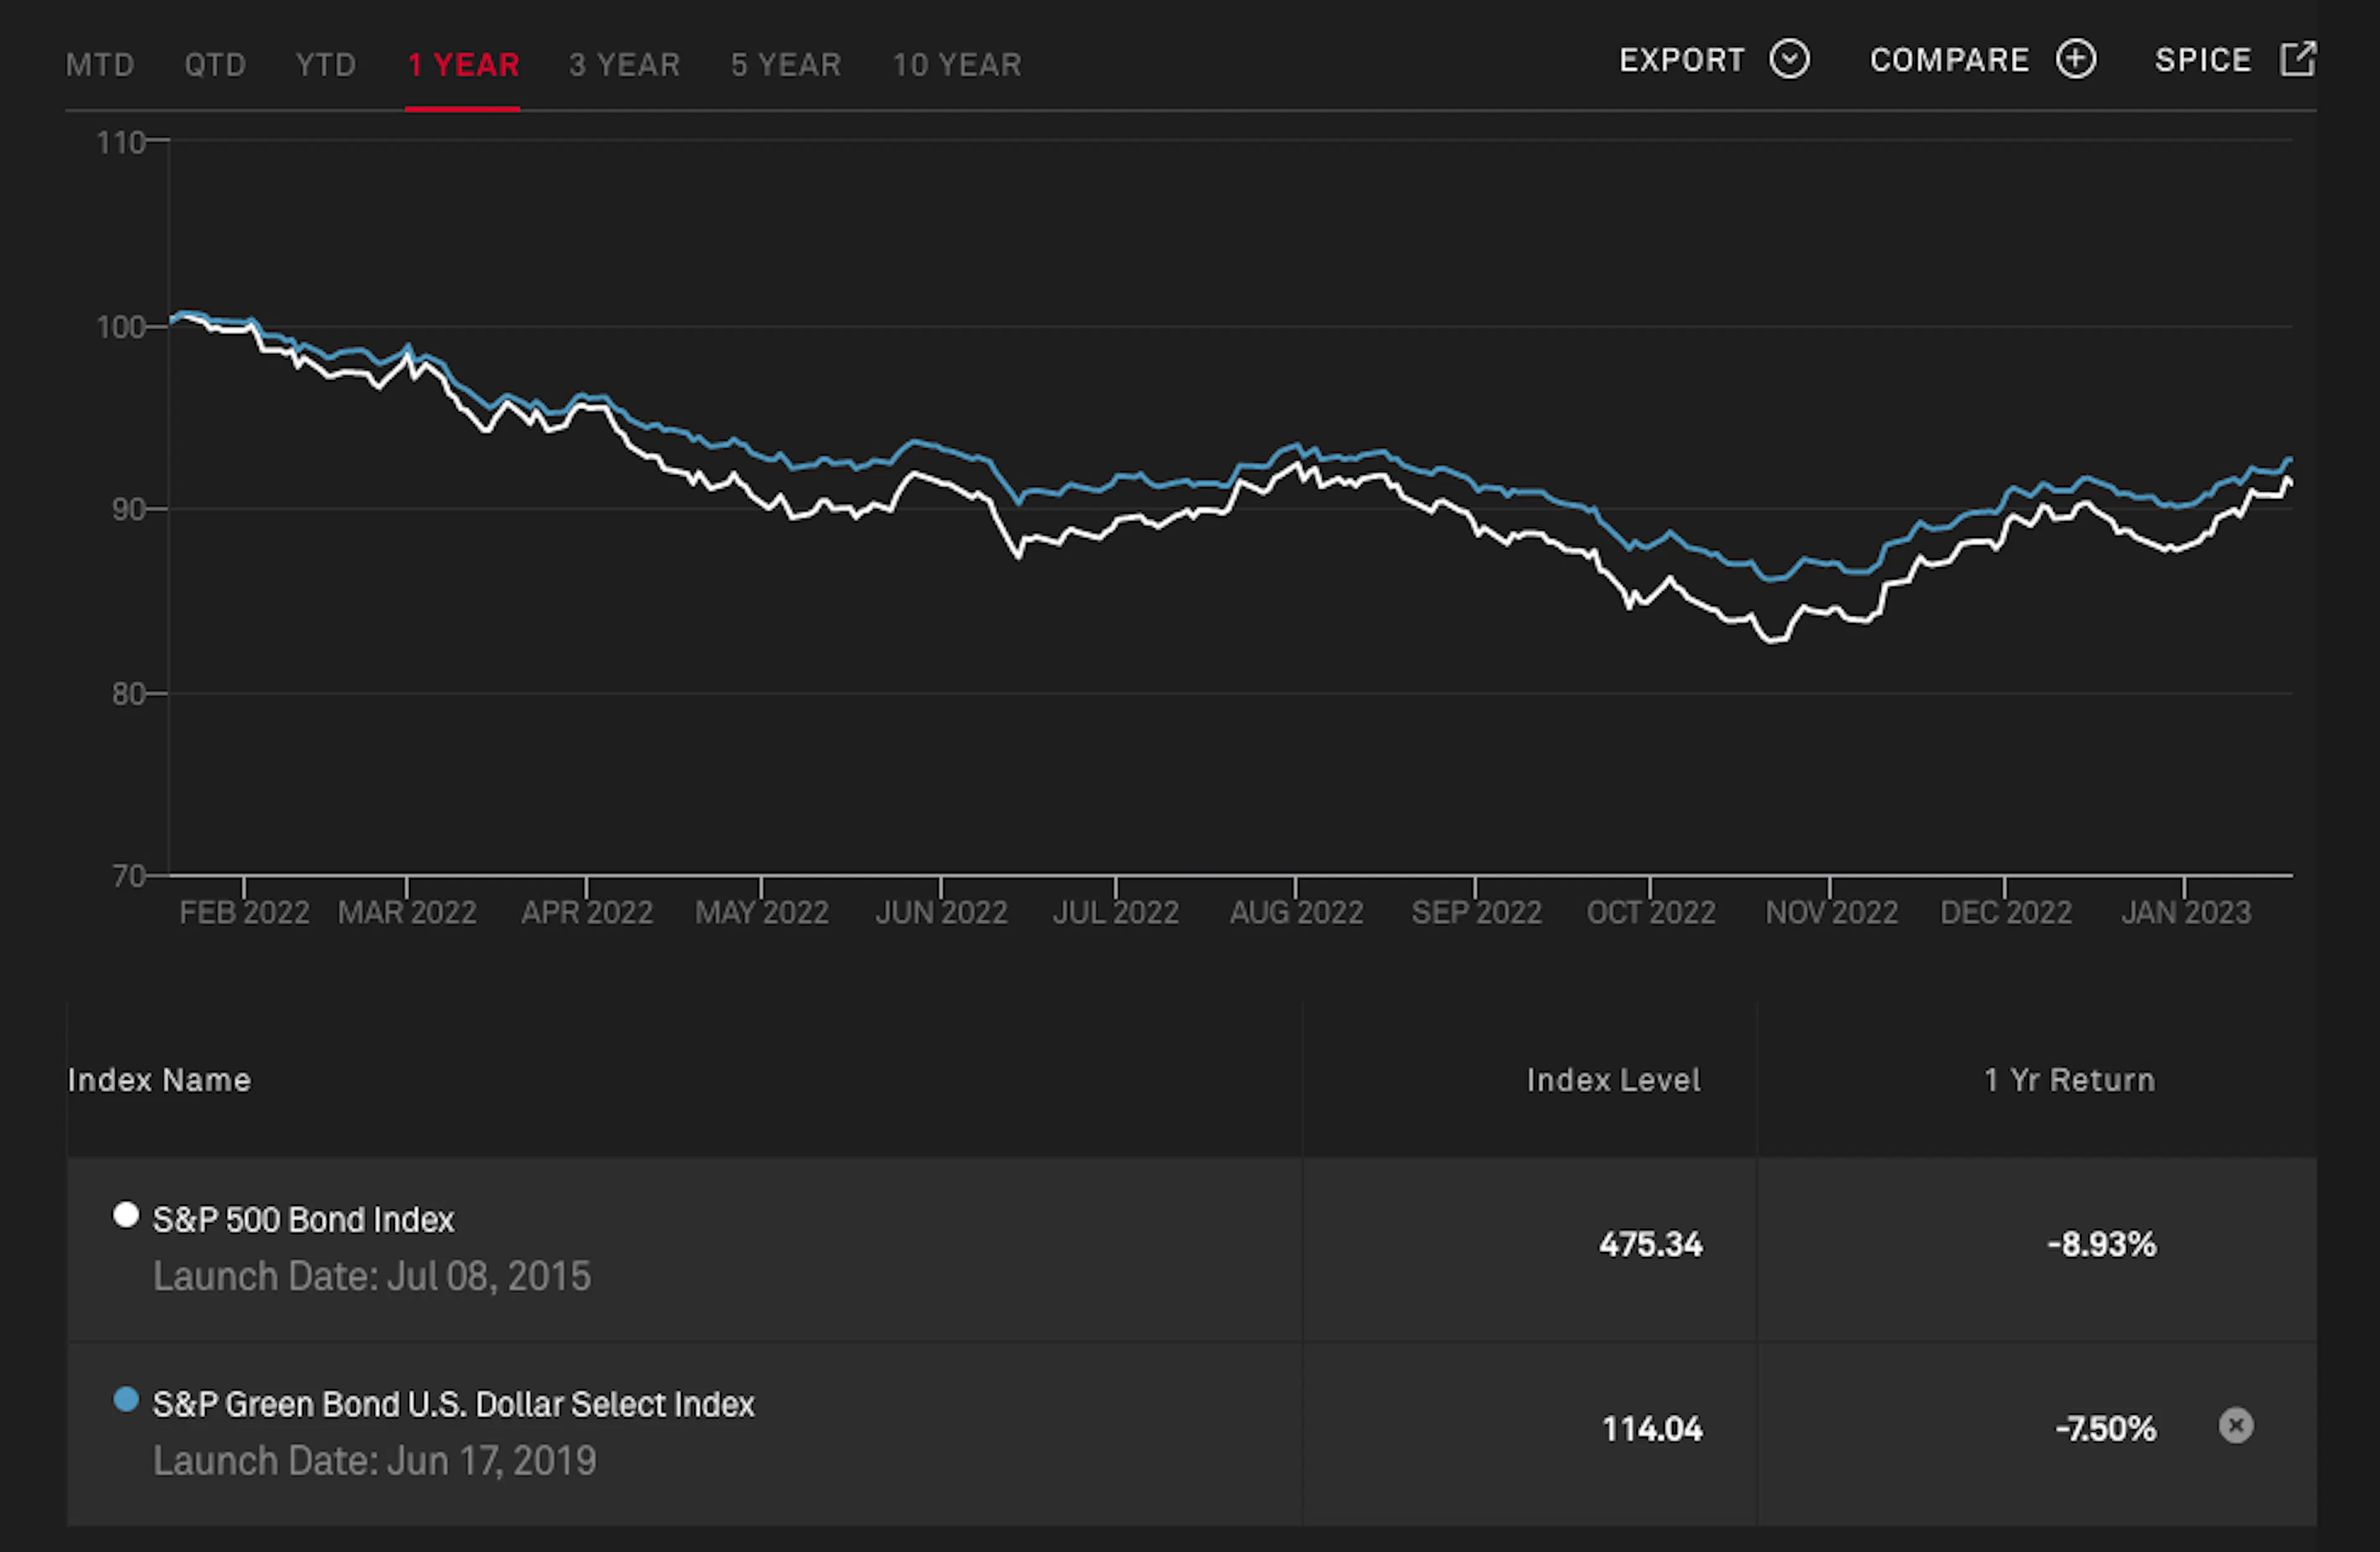Switch to the 5 YEAR tab

pos(786,65)
